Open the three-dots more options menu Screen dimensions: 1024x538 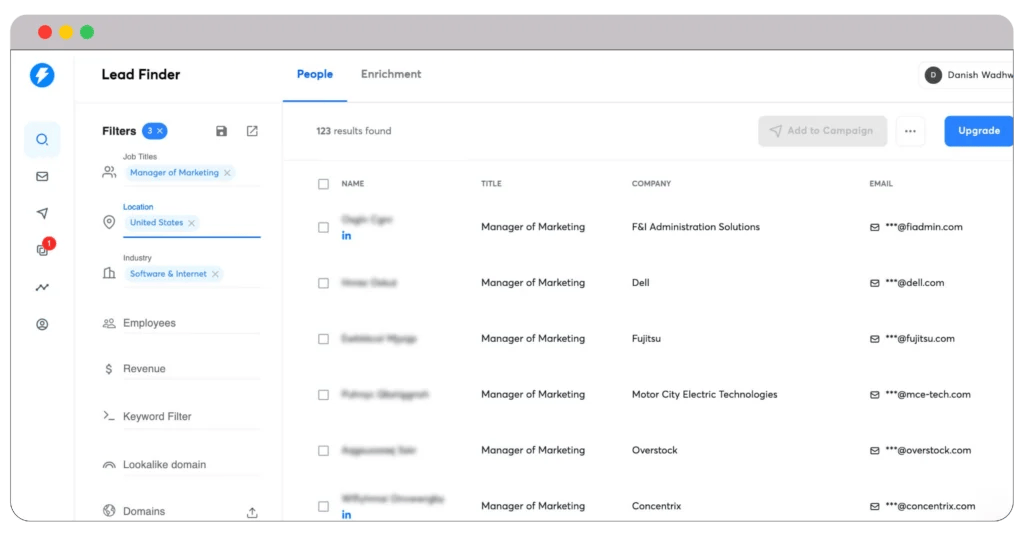(910, 131)
